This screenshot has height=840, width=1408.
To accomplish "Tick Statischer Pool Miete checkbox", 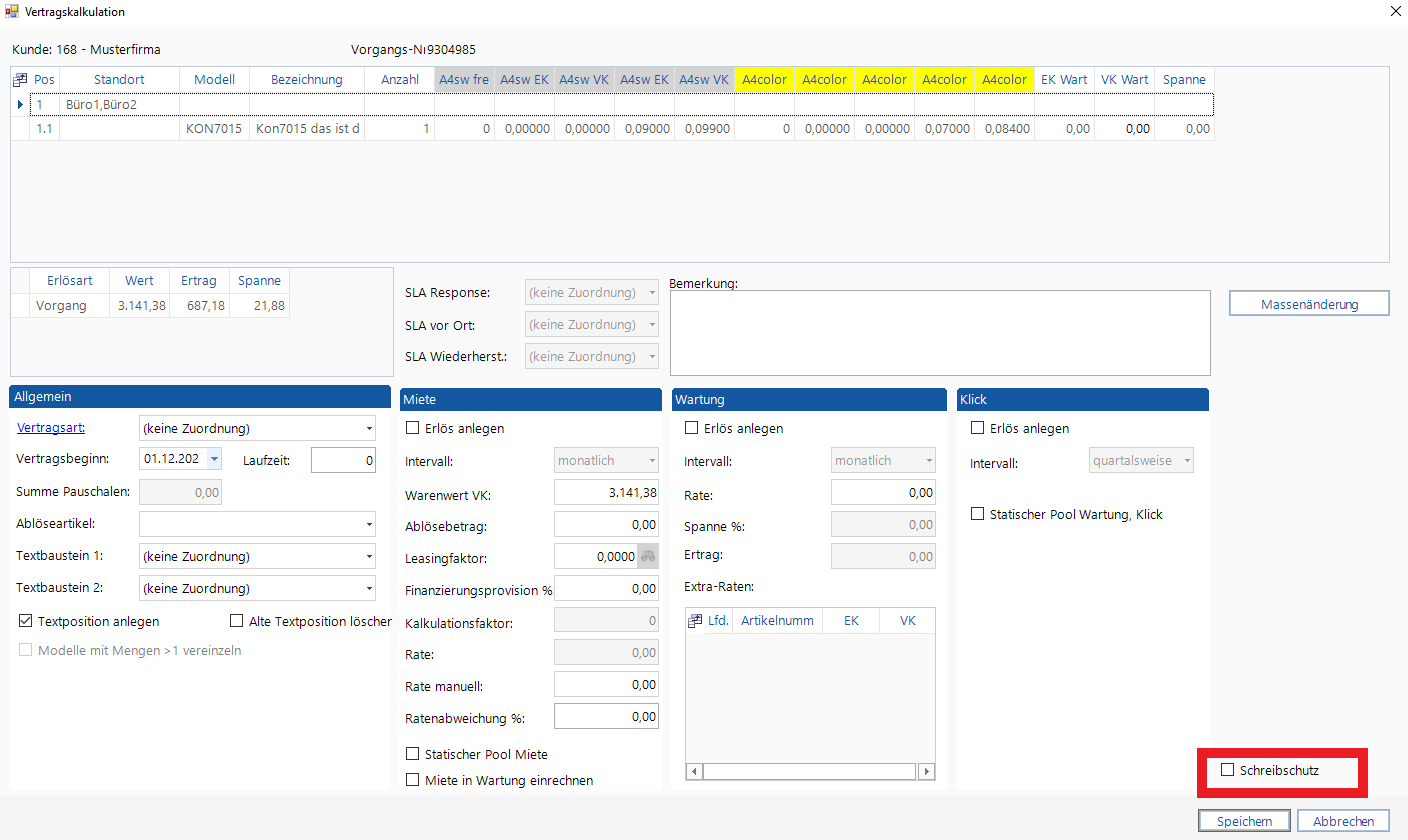I will click(x=413, y=754).
